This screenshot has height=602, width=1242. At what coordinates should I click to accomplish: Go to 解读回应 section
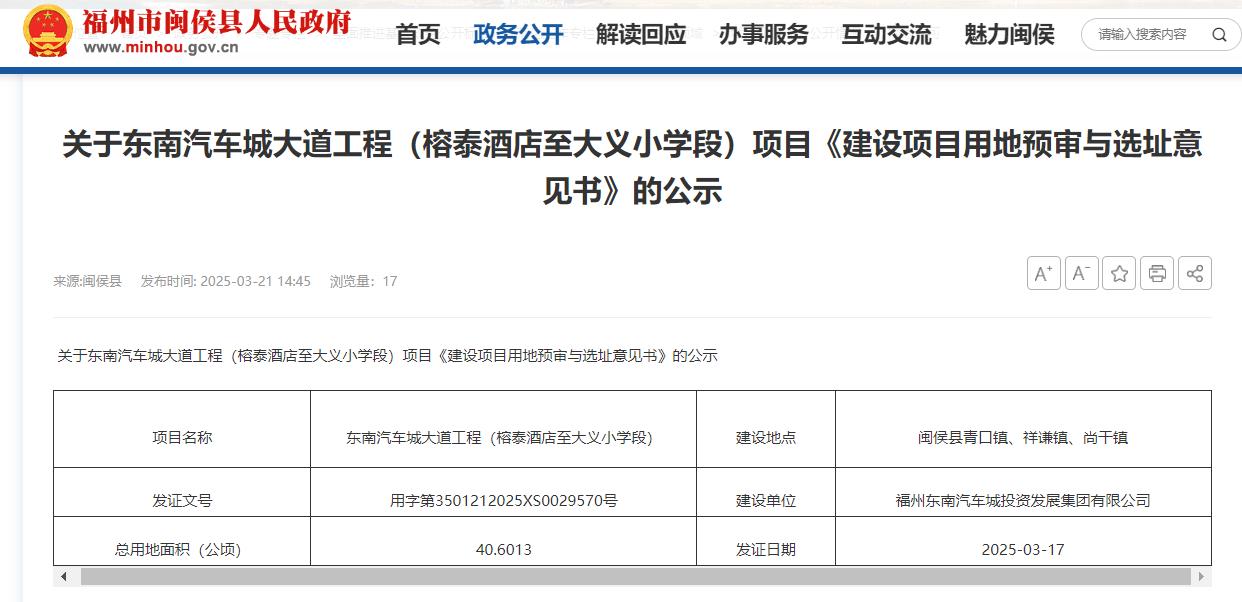(x=641, y=35)
